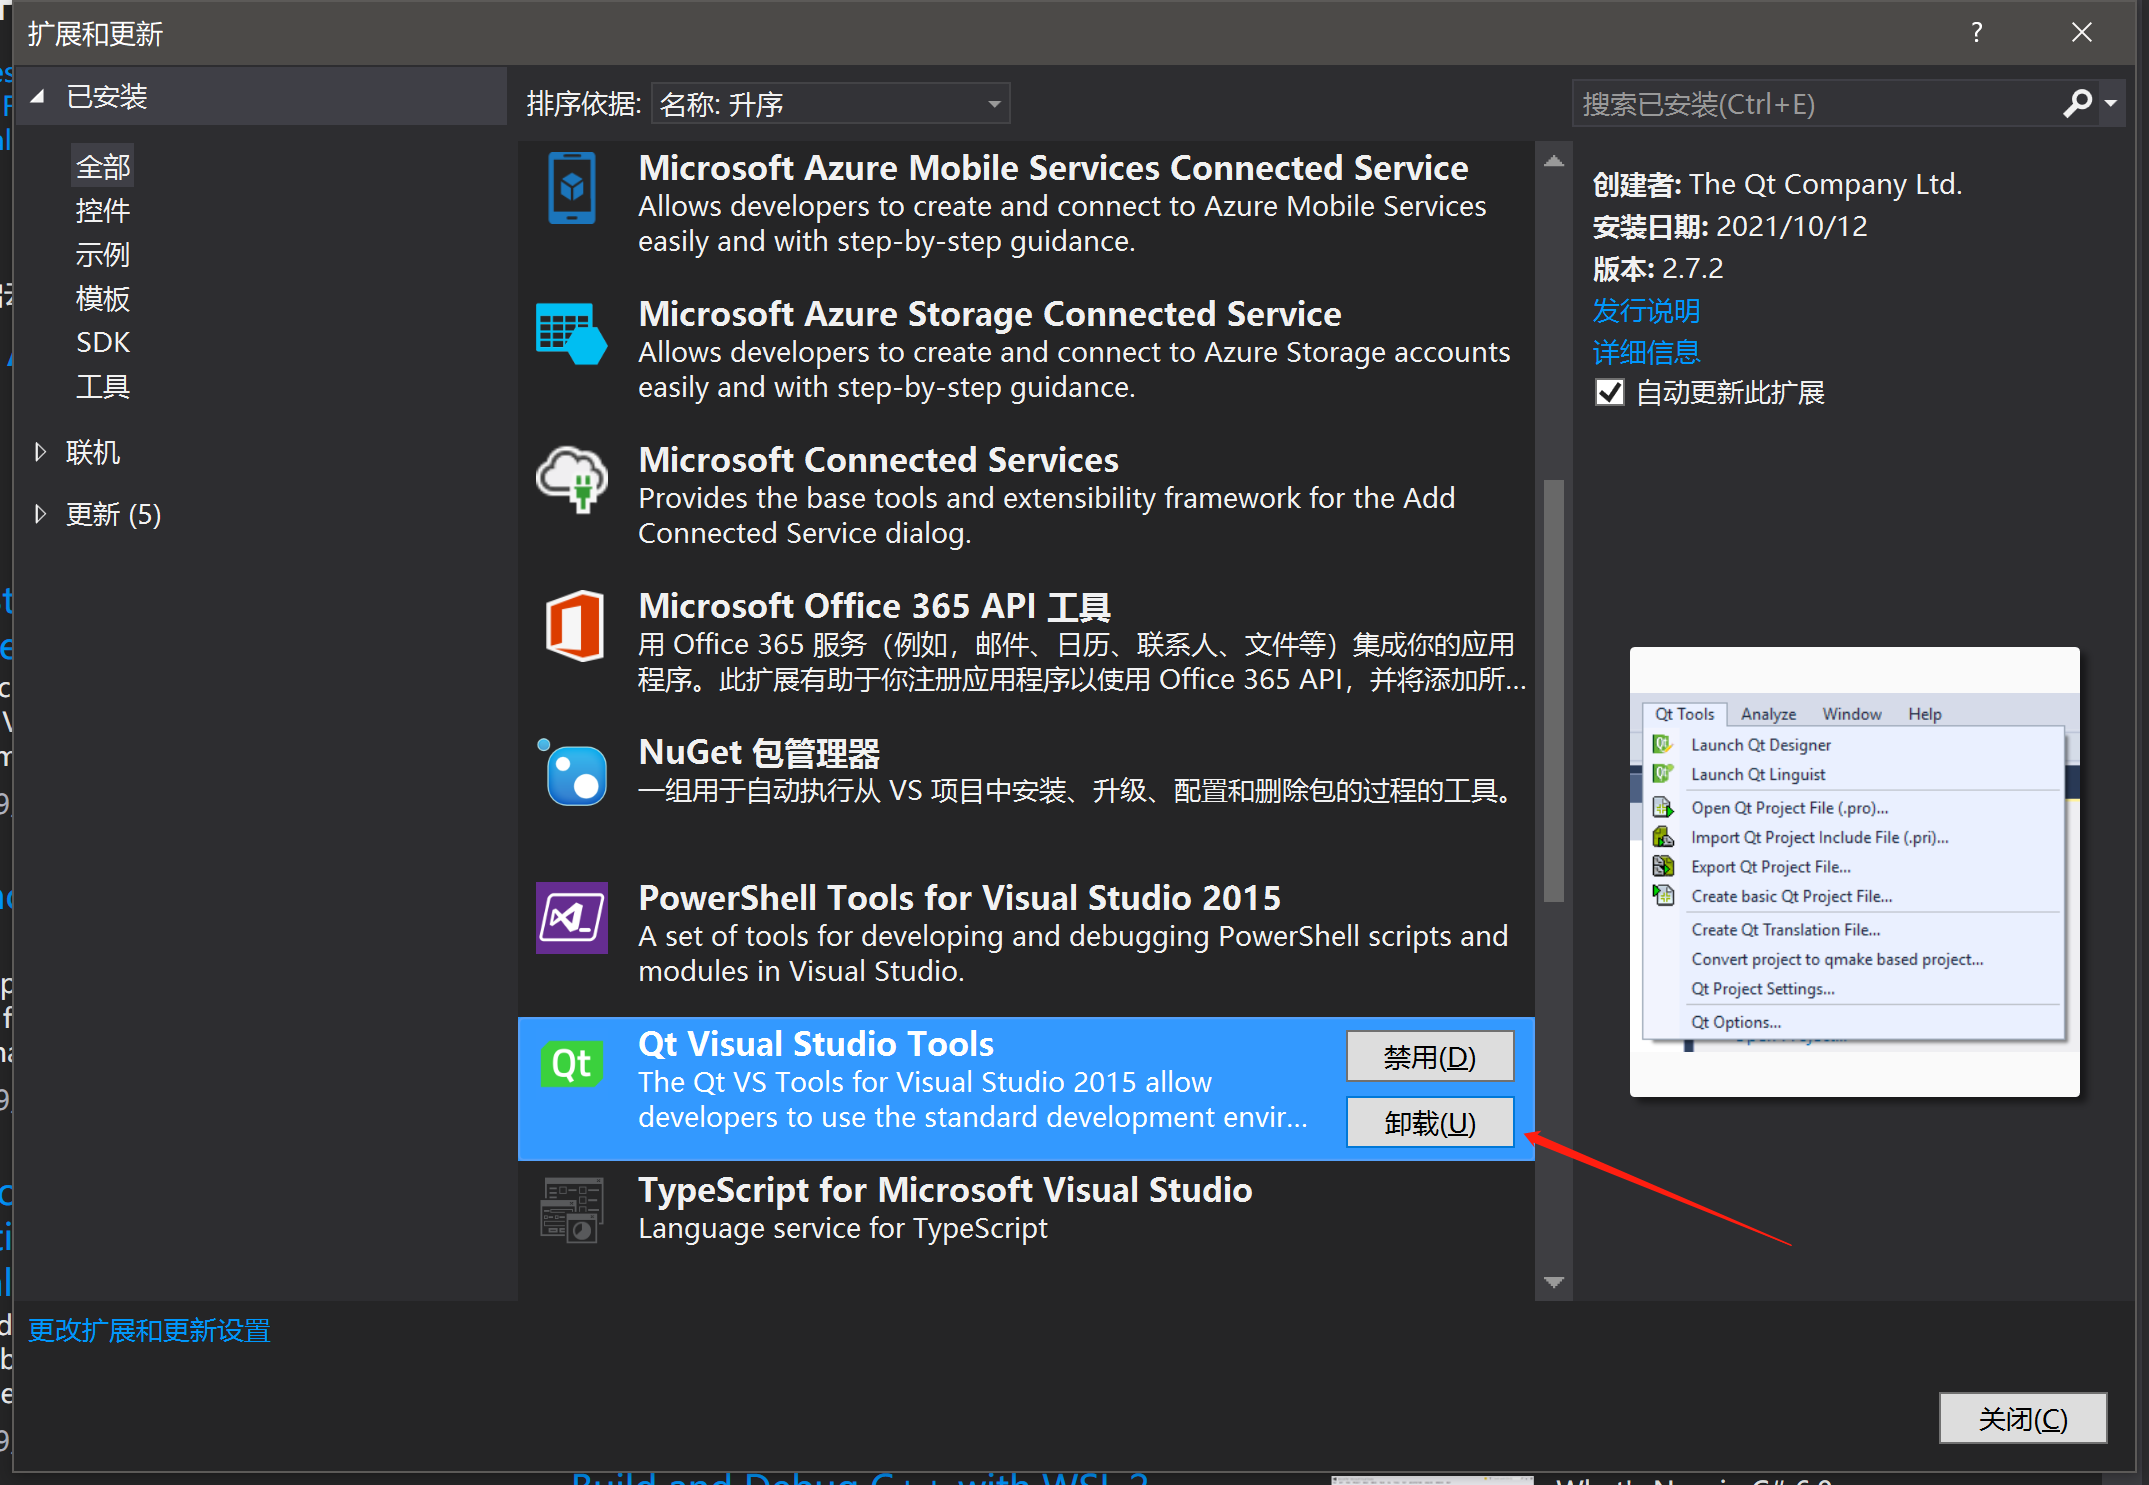Select the 全部 category
This screenshot has height=1485, width=2149.
click(x=103, y=167)
